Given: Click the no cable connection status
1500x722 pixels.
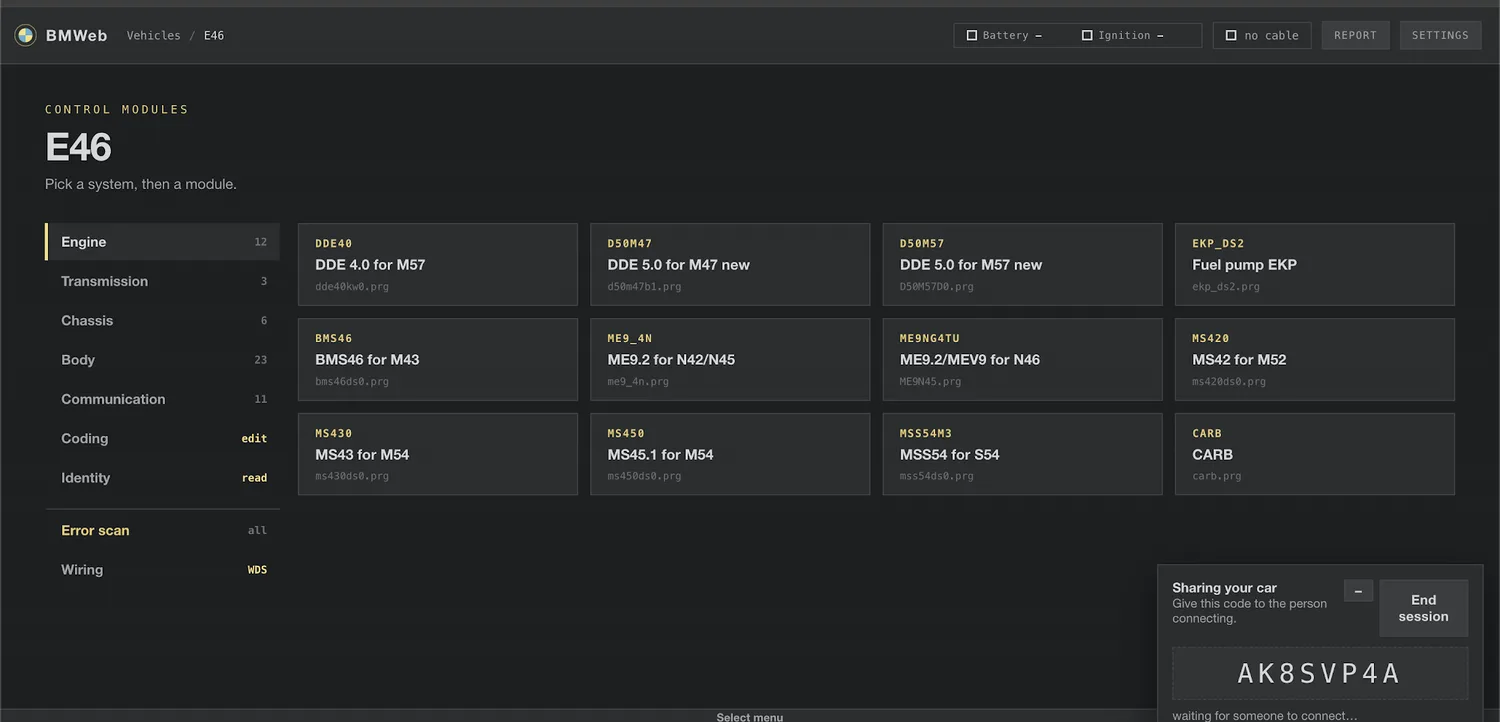Looking at the screenshot, I should (x=1262, y=35).
